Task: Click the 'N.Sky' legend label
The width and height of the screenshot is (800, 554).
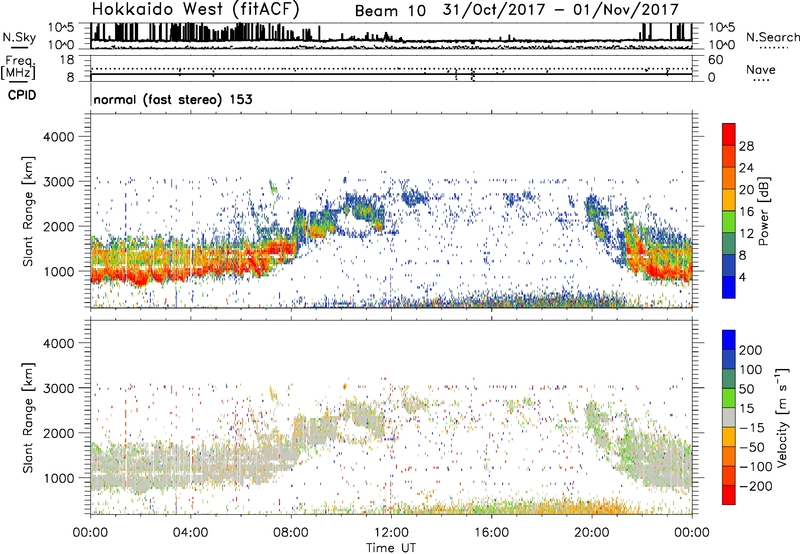Action: coord(19,38)
